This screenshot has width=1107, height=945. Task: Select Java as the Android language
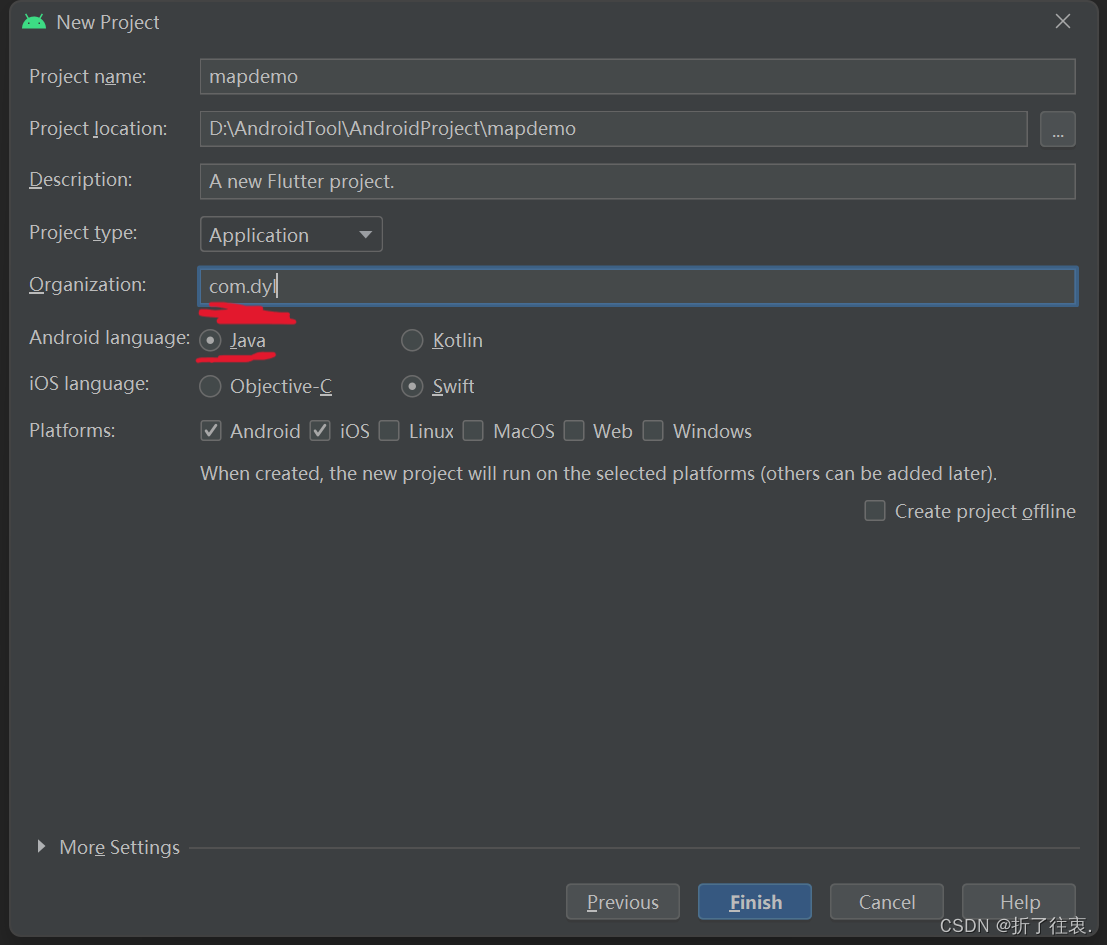210,341
